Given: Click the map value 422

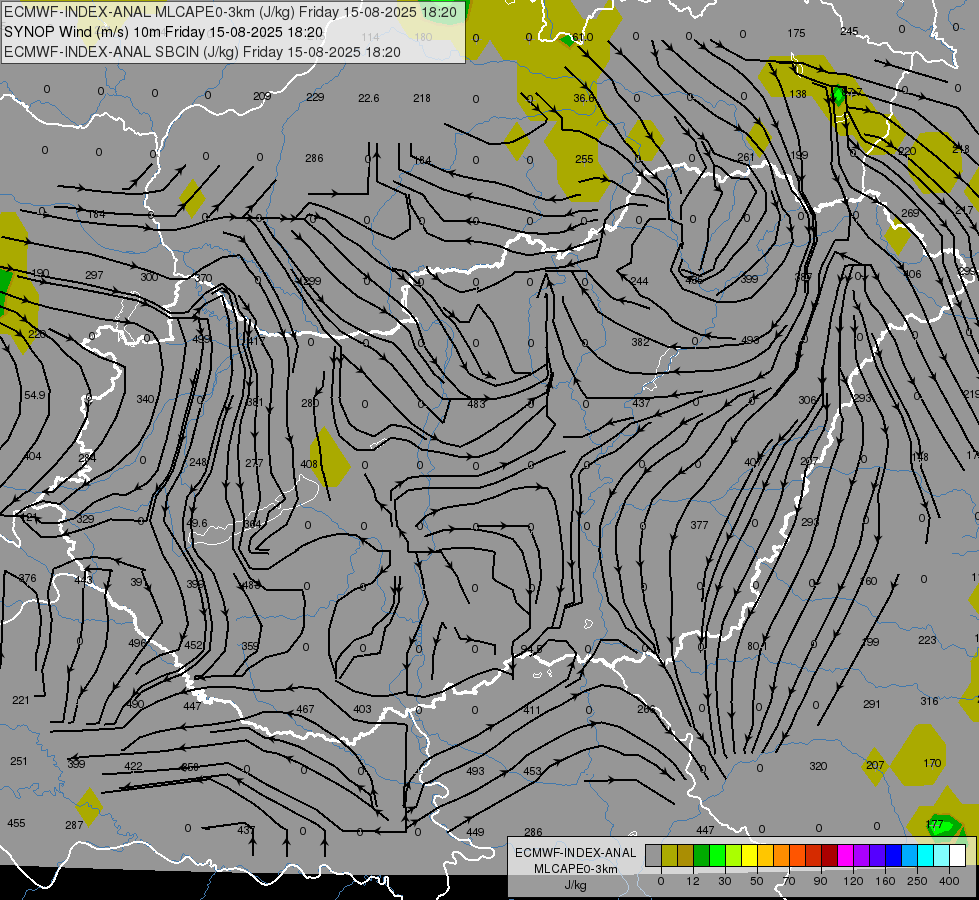Looking at the screenshot, I should [x=133, y=766].
